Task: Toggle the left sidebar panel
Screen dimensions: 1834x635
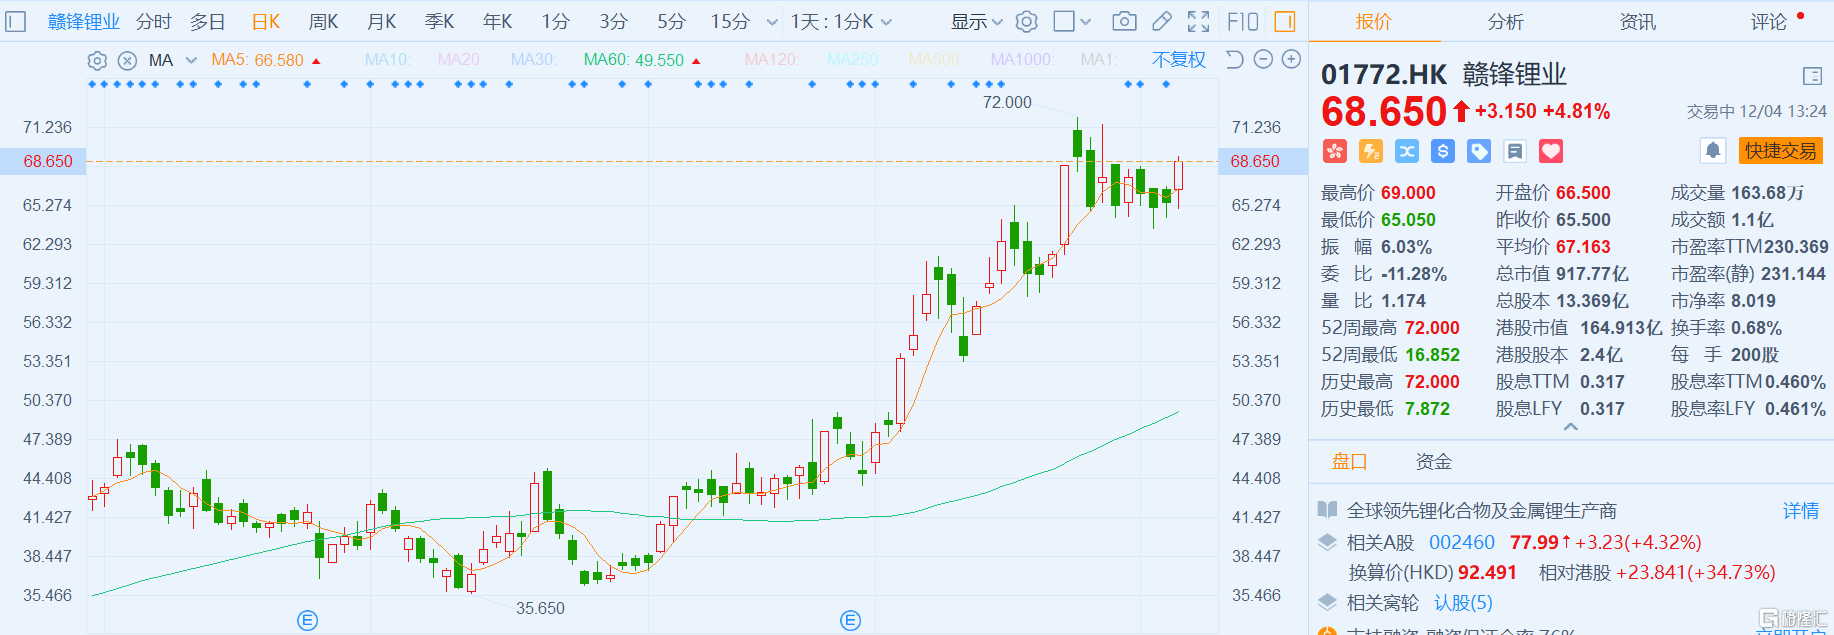Action: click(x=16, y=21)
